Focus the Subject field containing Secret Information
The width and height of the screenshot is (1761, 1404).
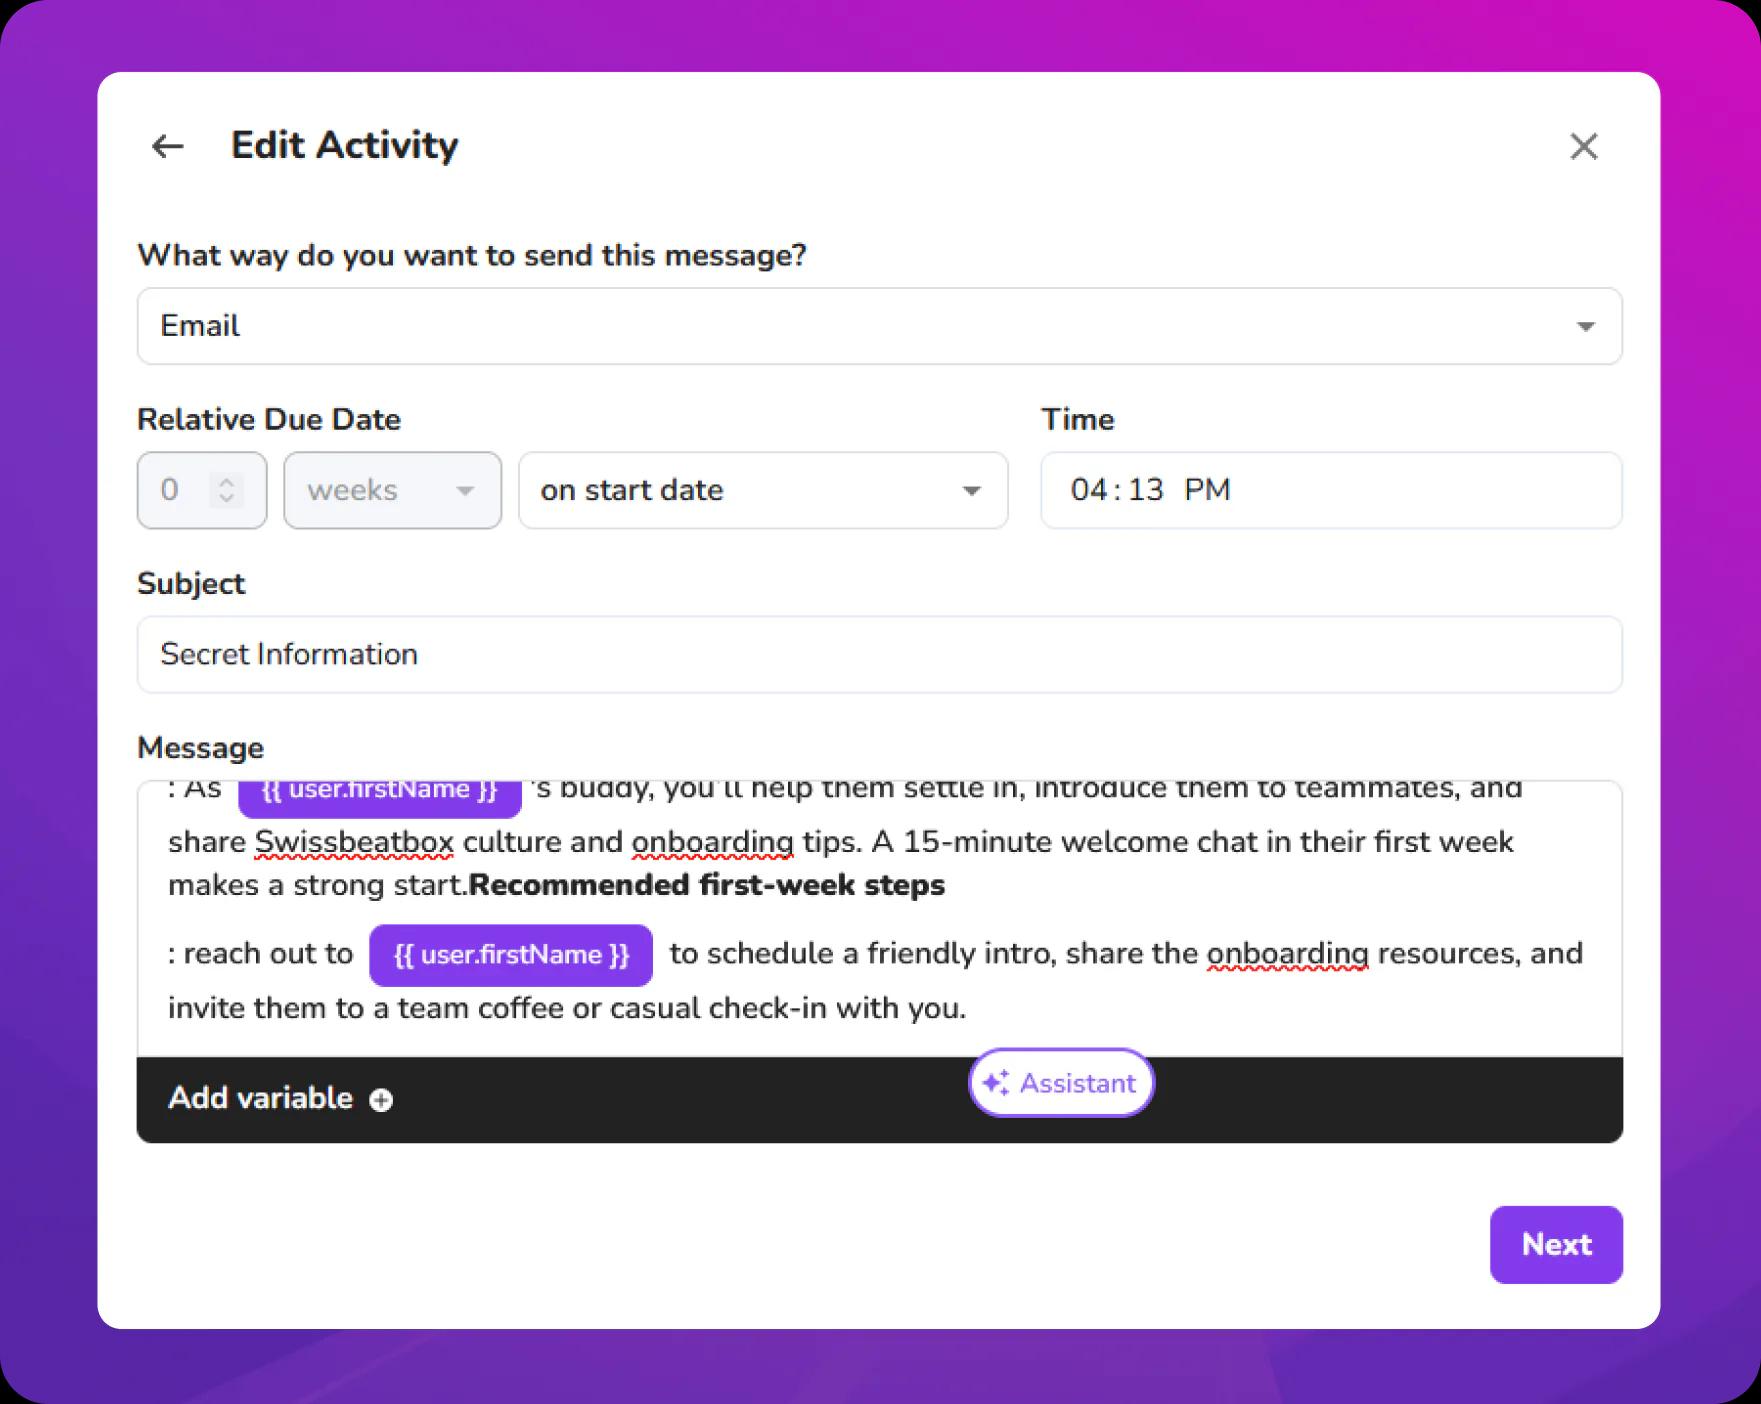coord(878,655)
